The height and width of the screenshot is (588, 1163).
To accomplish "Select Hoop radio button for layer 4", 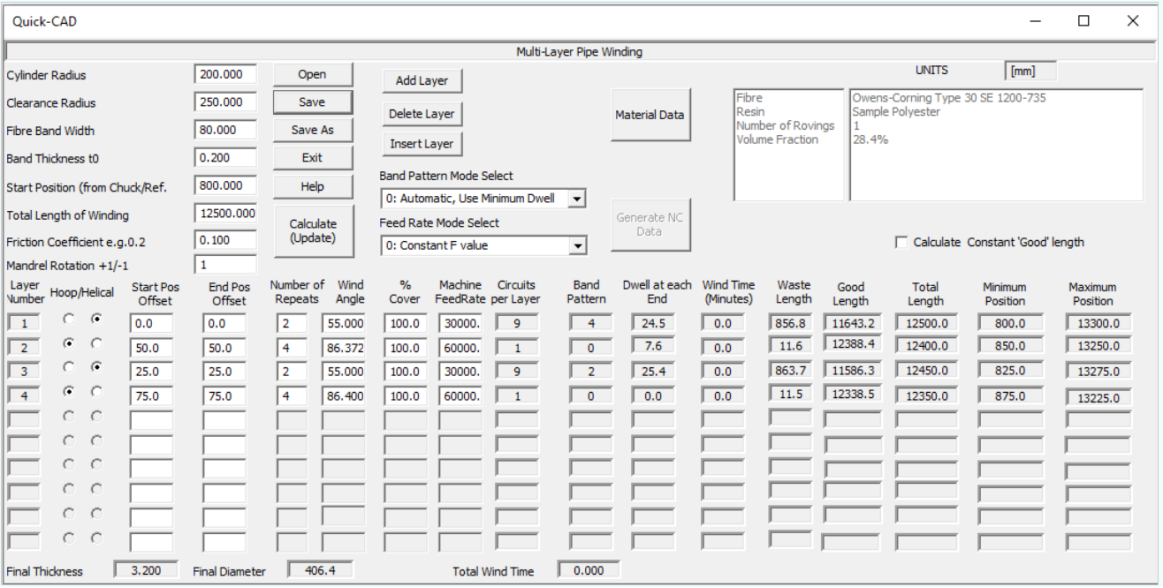I will (x=69, y=391).
